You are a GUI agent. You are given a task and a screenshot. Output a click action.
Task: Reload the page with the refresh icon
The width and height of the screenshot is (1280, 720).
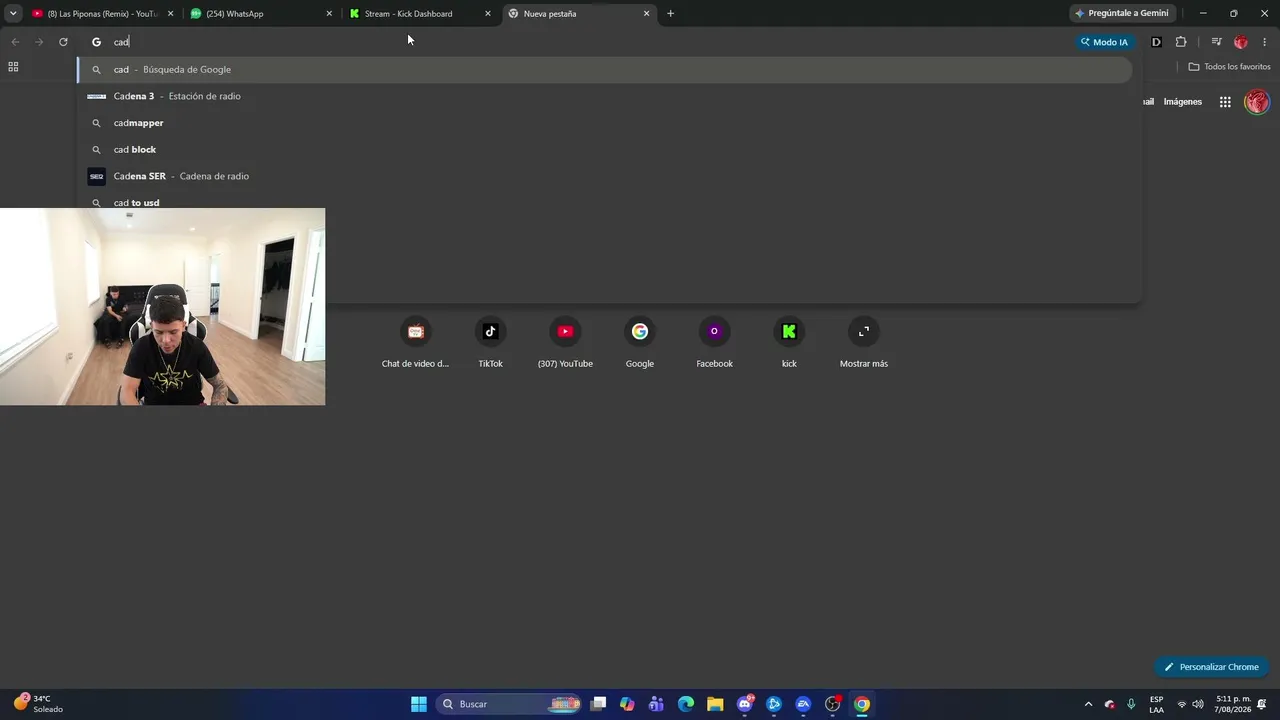(63, 42)
